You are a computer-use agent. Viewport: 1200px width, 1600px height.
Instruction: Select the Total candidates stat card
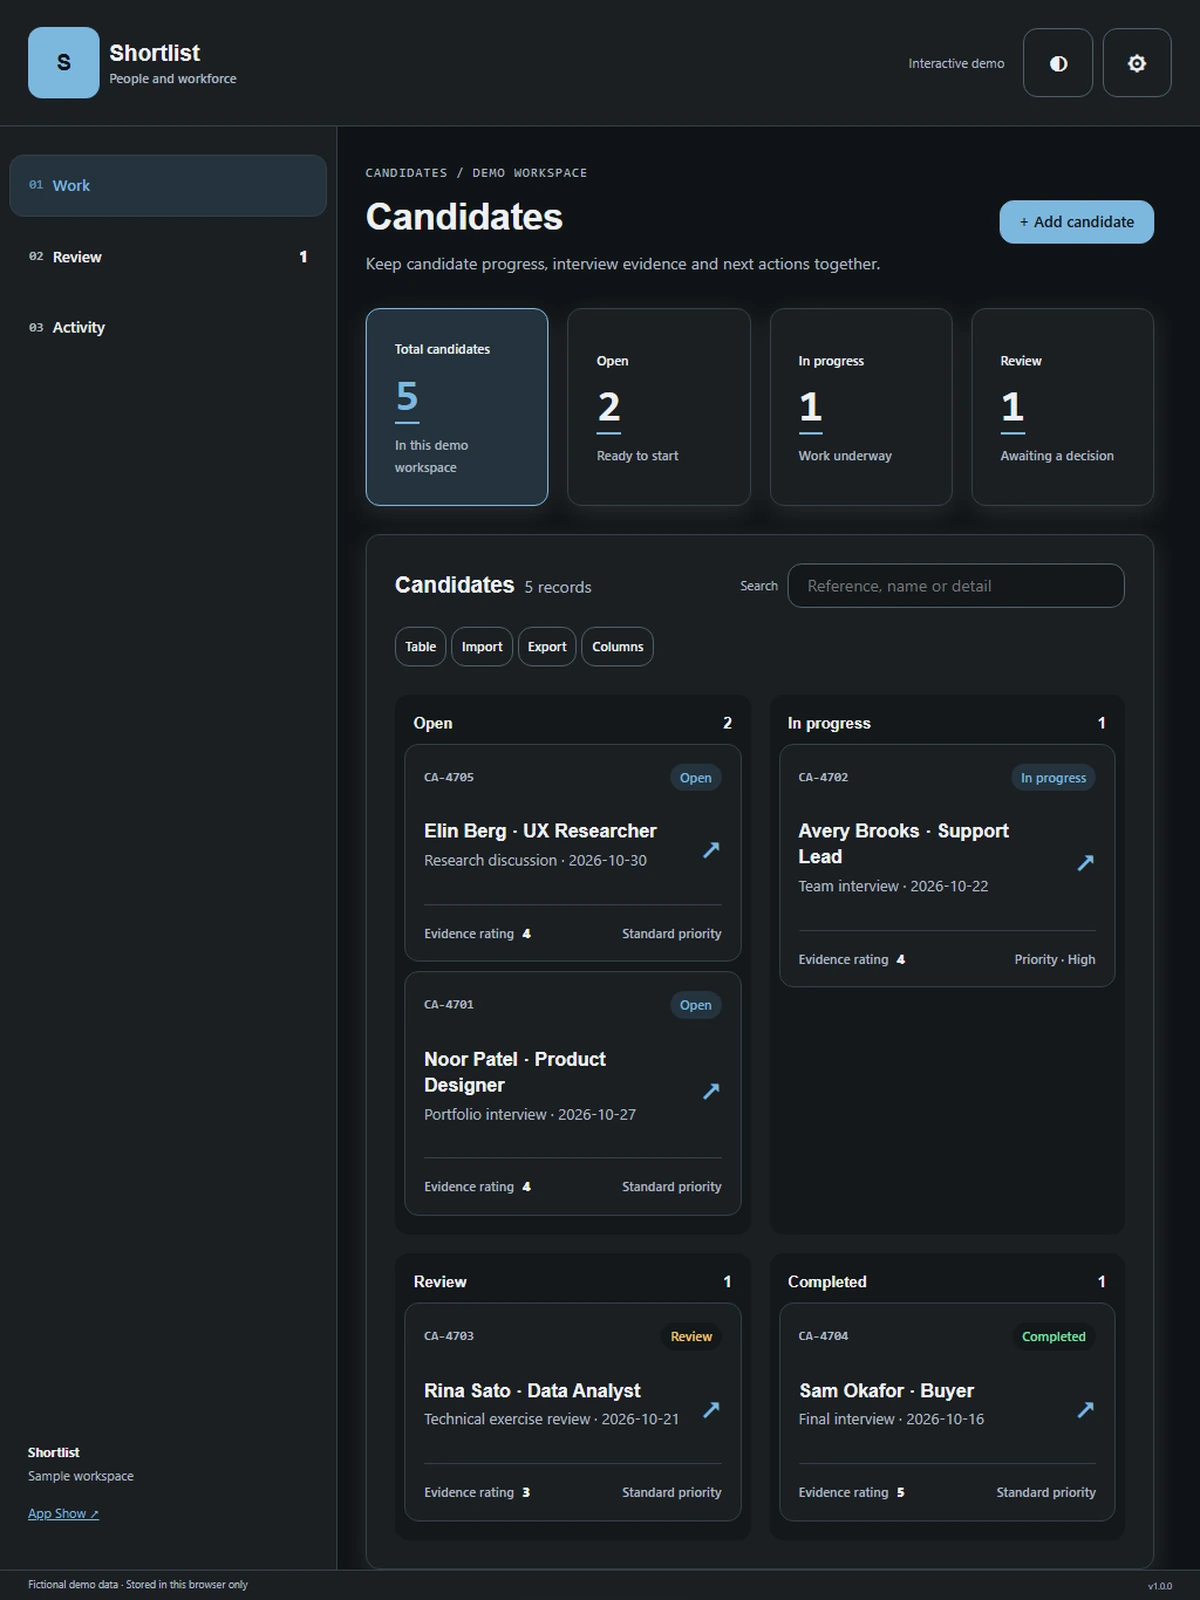(457, 407)
